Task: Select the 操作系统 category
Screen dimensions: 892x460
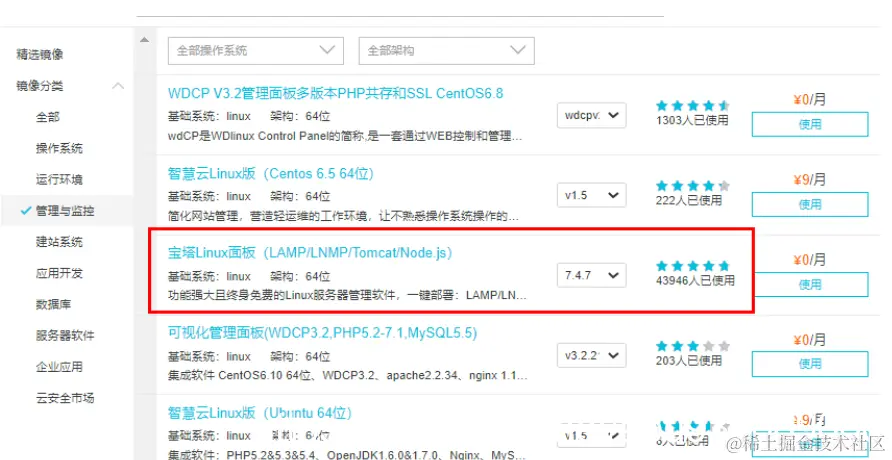Action: tap(59, 148)
